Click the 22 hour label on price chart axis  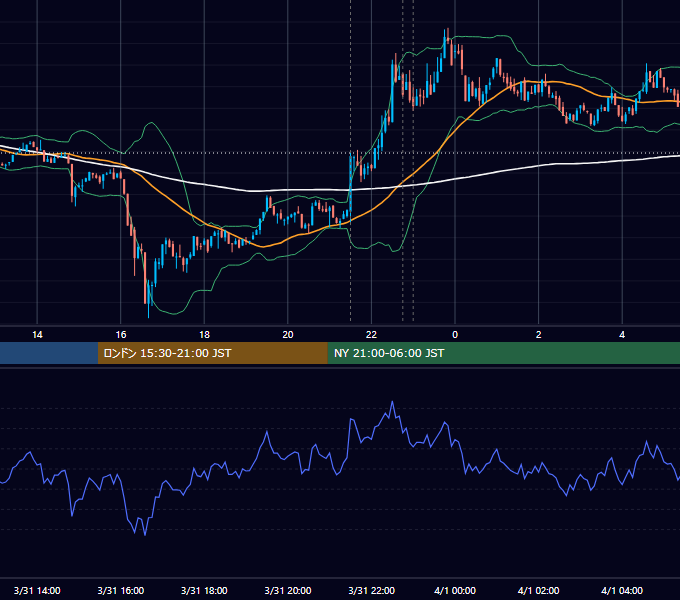[x=371, y=335]
